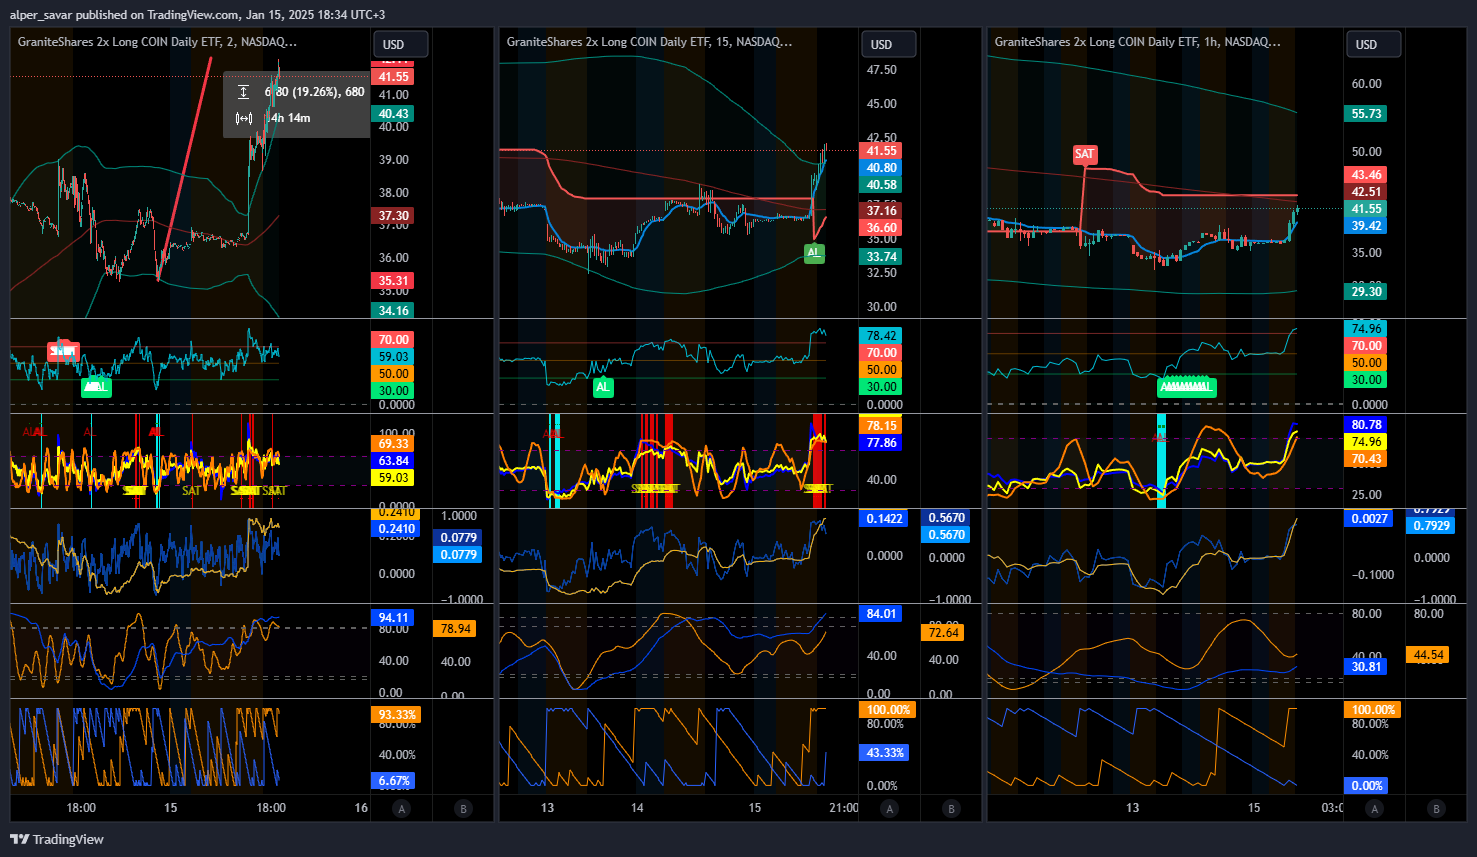Click the 34.16 price label on the 2-minute chart

coord(393,311)
